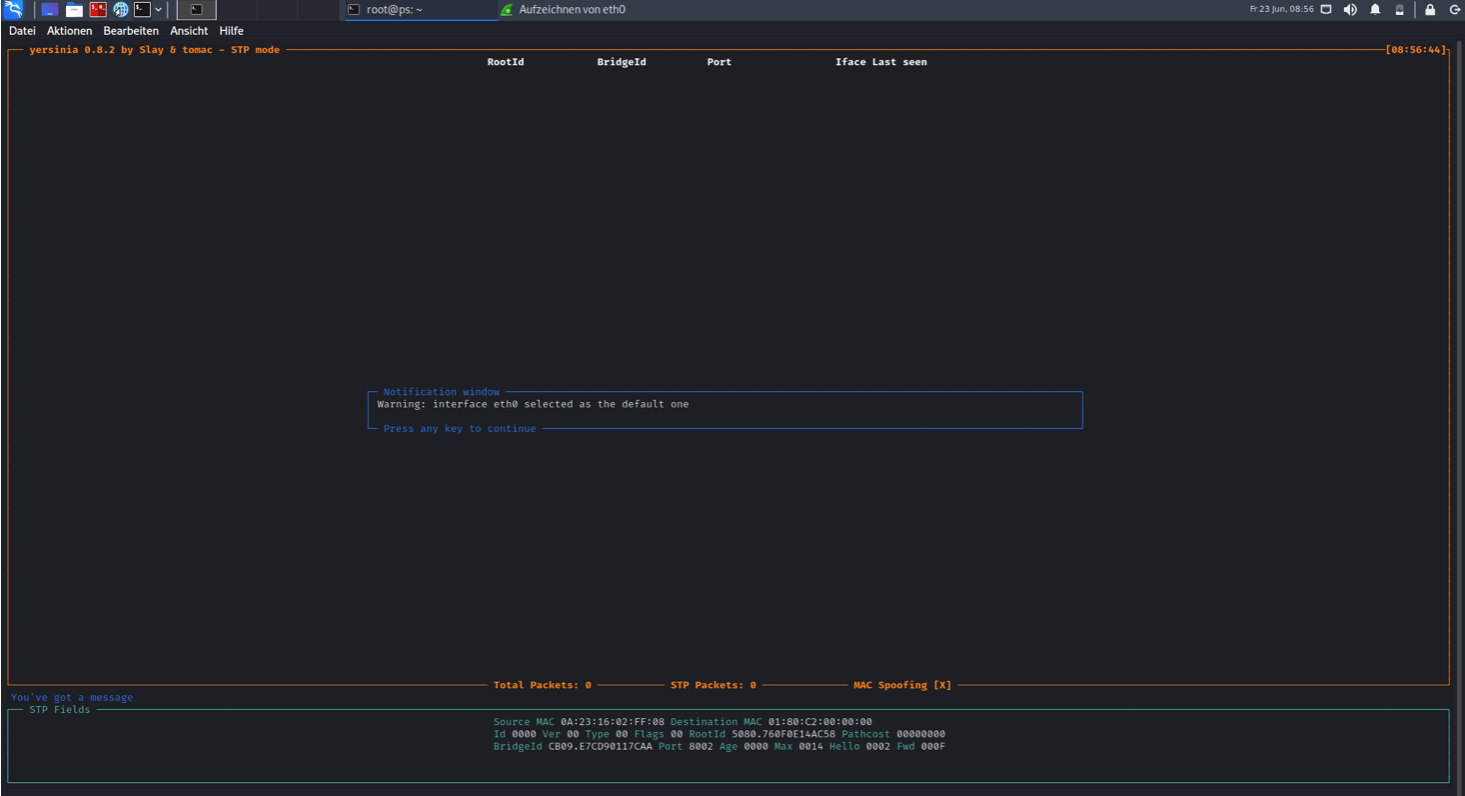Open the red root terminal launcher icon
1465x796 pixels.
point(98,10)
